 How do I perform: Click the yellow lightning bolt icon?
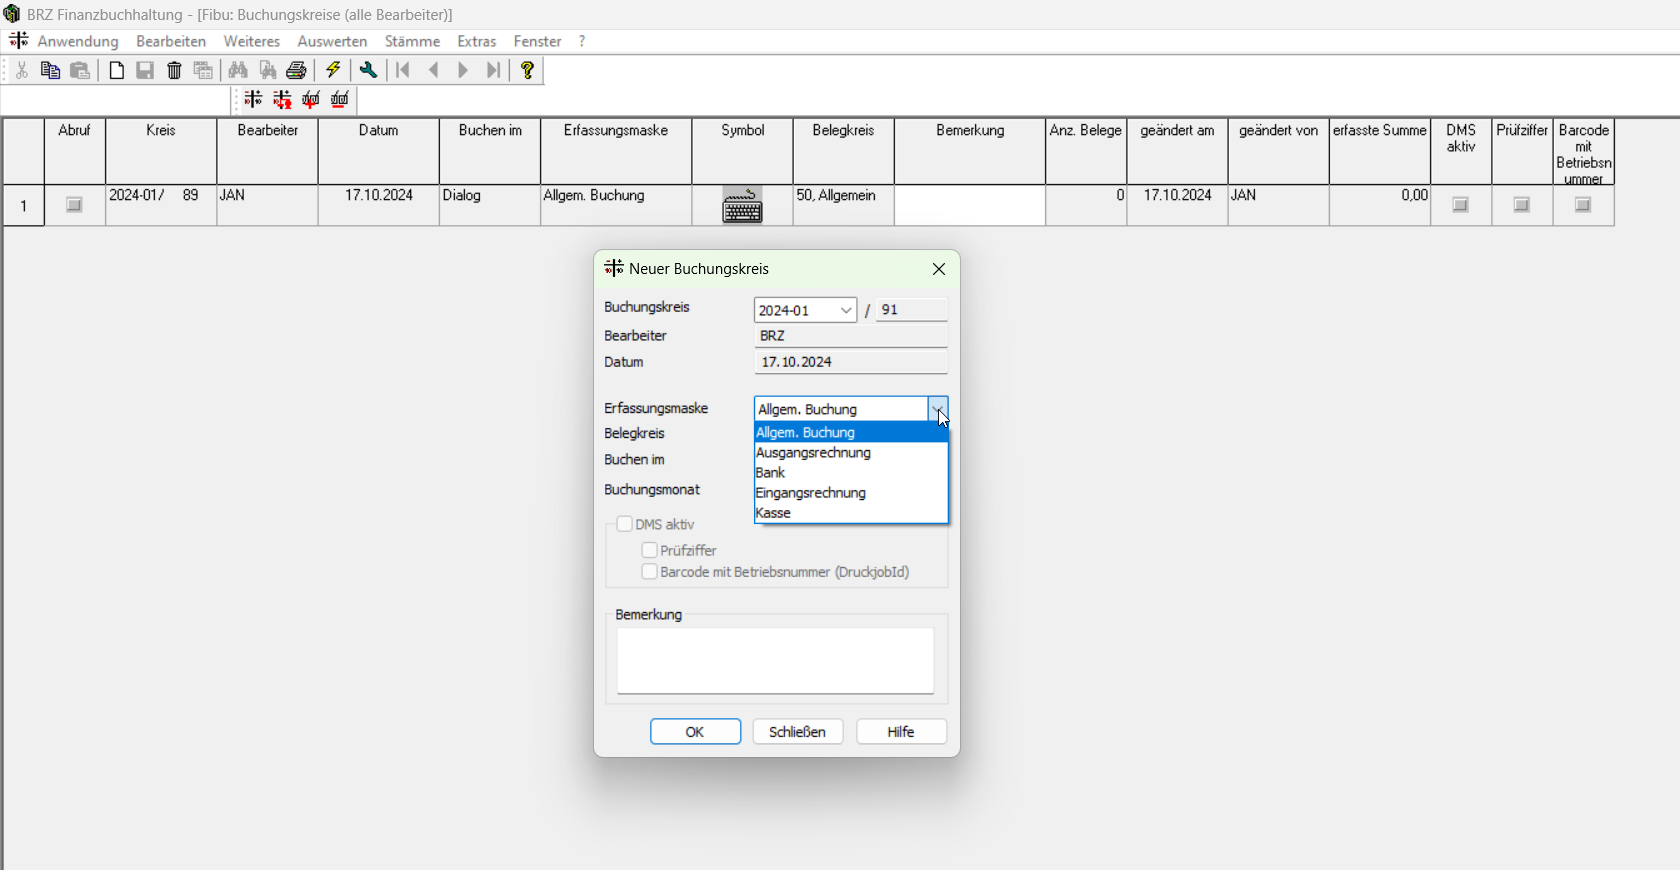(334, 71)
